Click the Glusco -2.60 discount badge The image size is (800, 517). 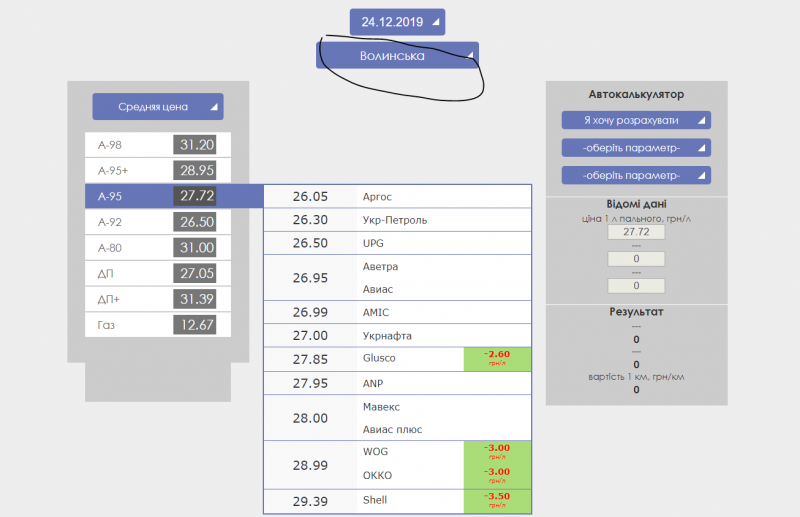coord(497,359)
